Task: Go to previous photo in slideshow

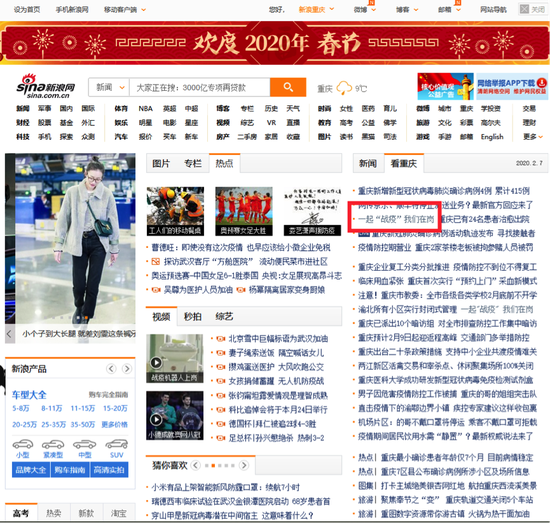Action: click(9, 334)
